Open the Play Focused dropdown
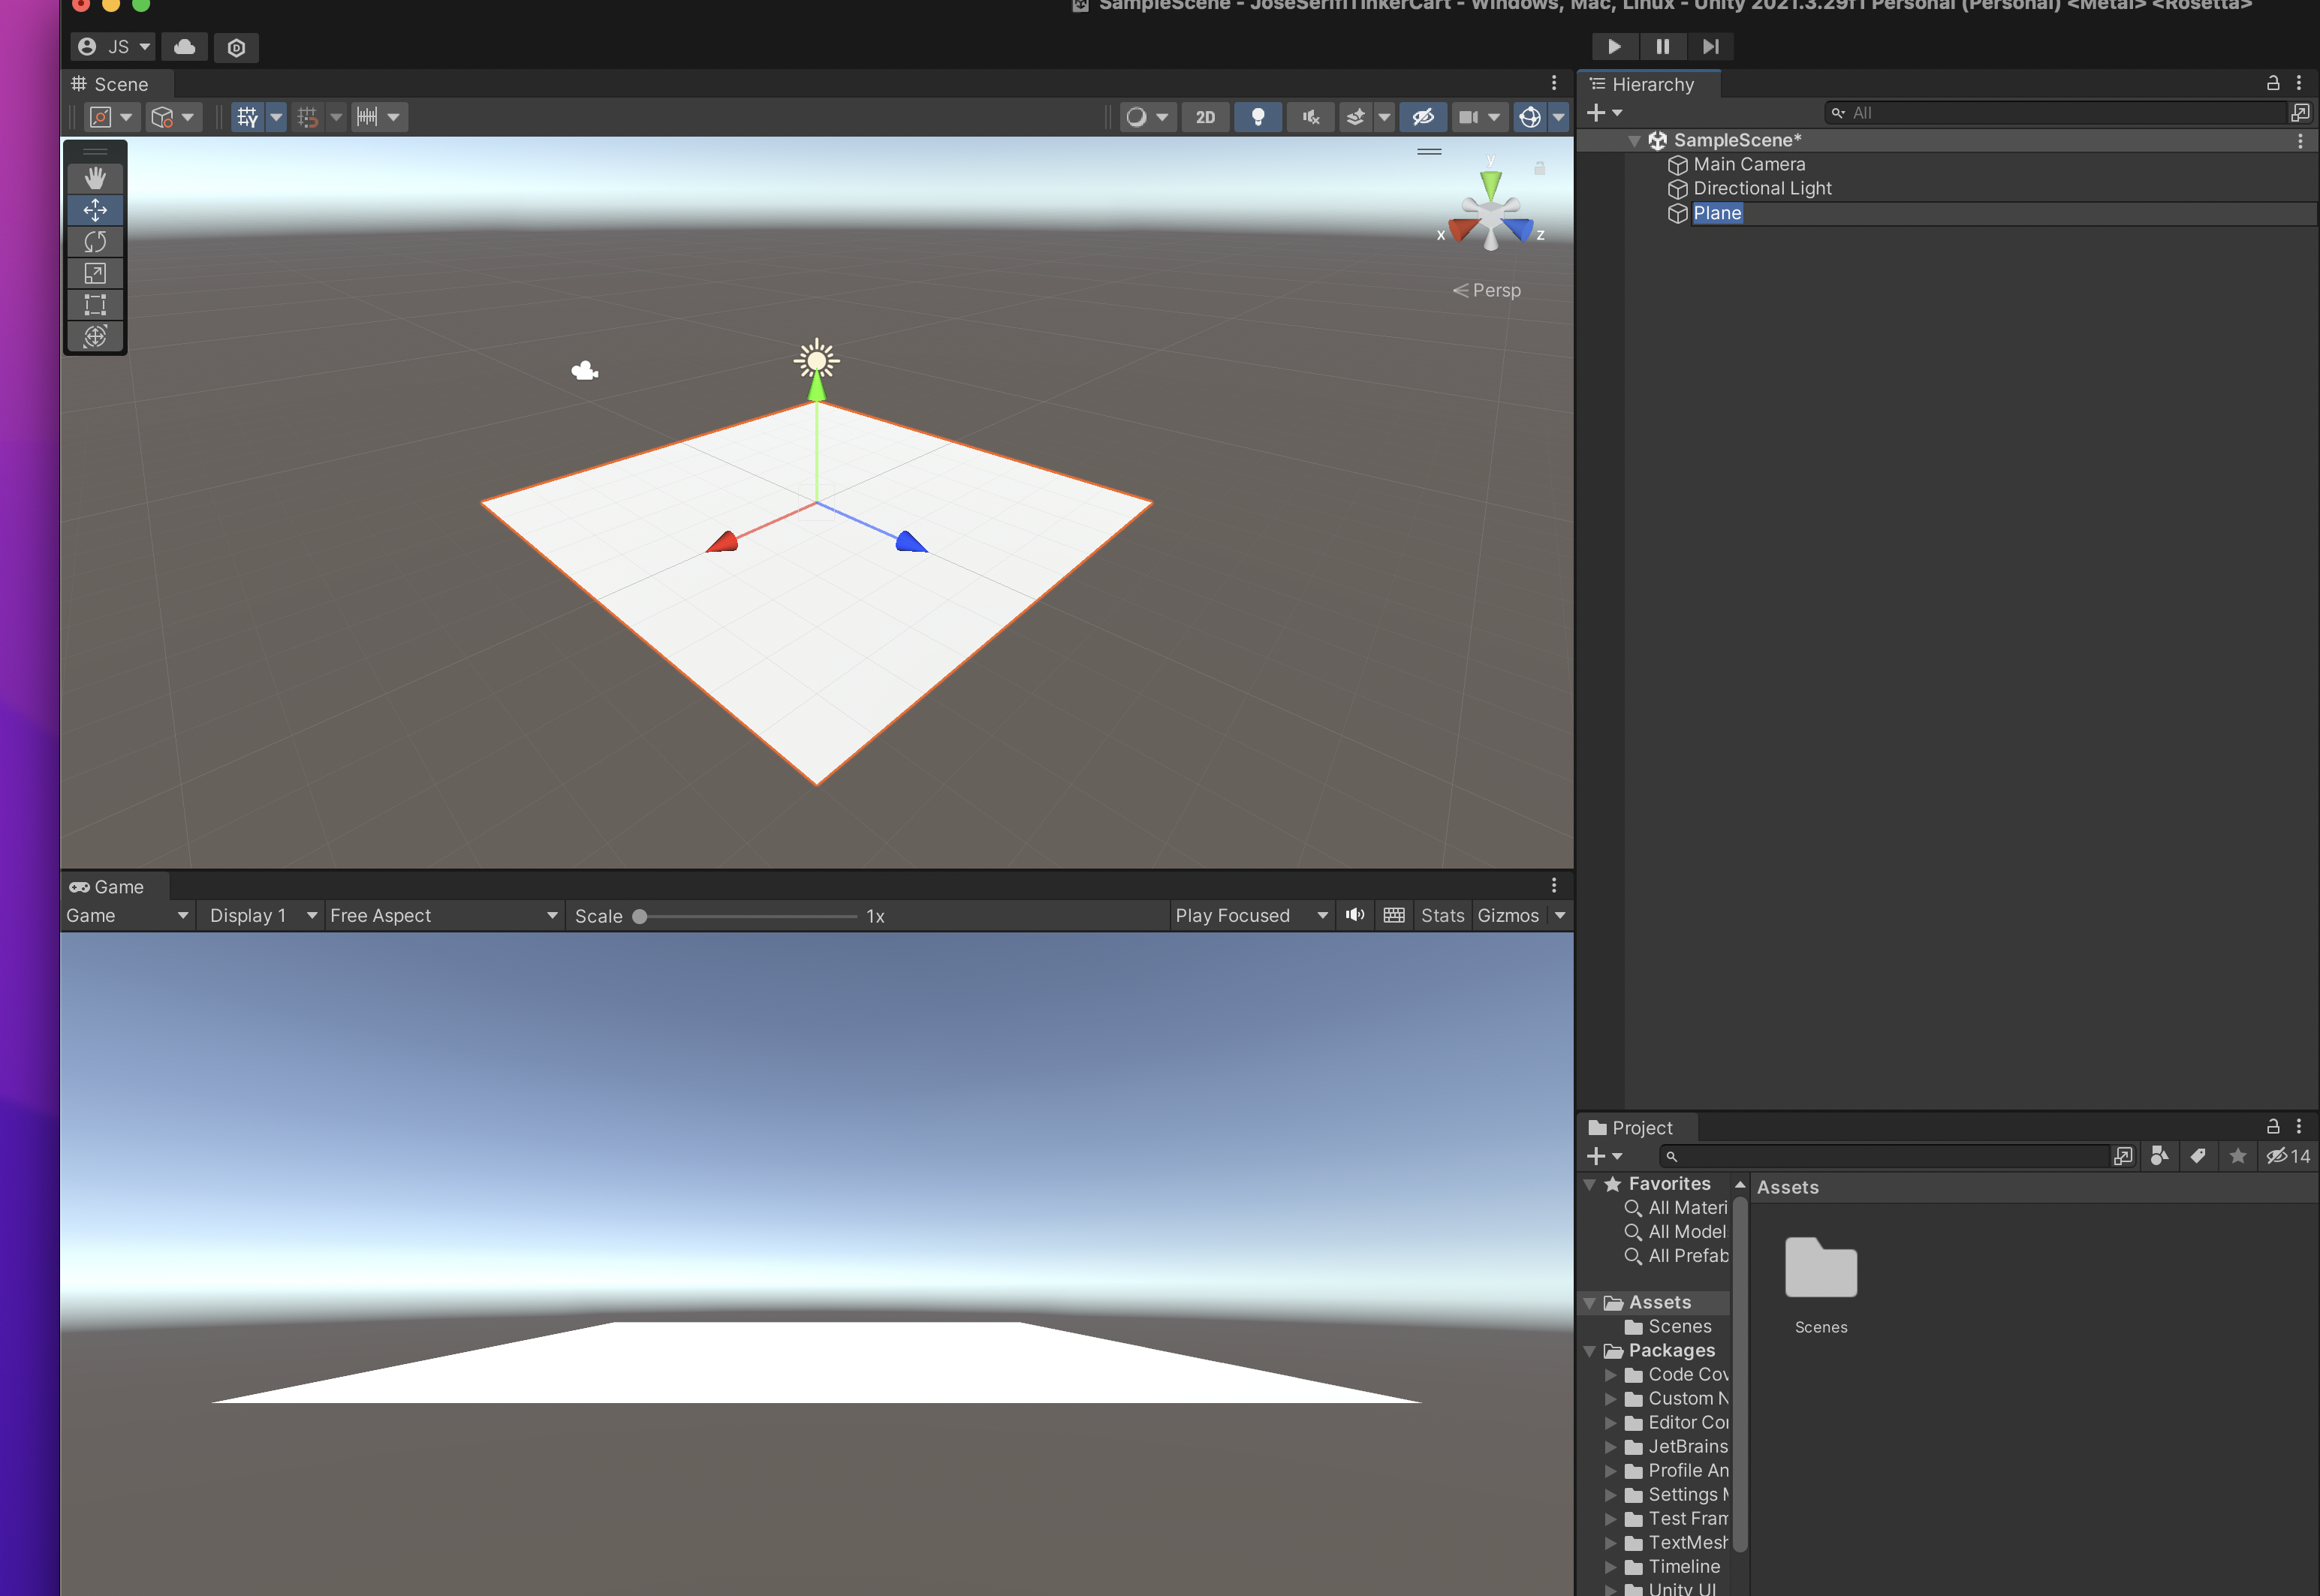This screenshot has height=1596, width=2320. [1250, 916]
